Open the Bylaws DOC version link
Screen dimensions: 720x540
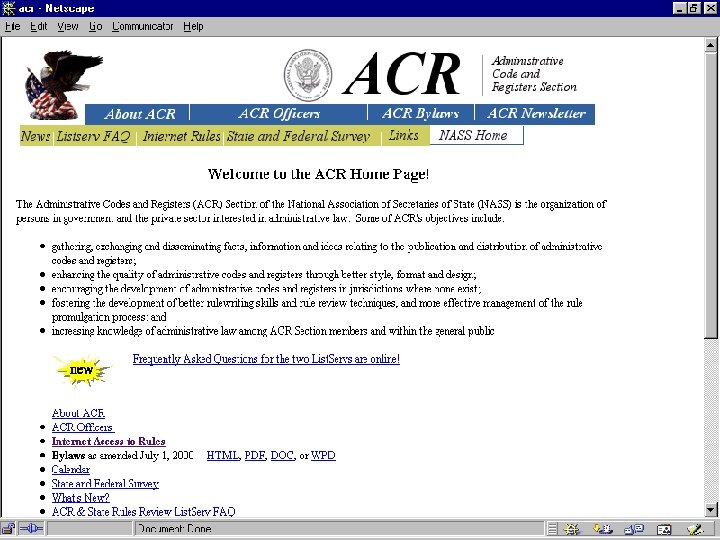[282, 456]
